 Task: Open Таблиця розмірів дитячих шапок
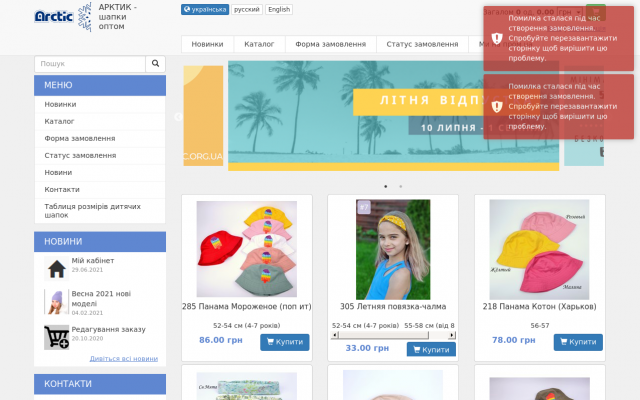[x=100, y=211]
